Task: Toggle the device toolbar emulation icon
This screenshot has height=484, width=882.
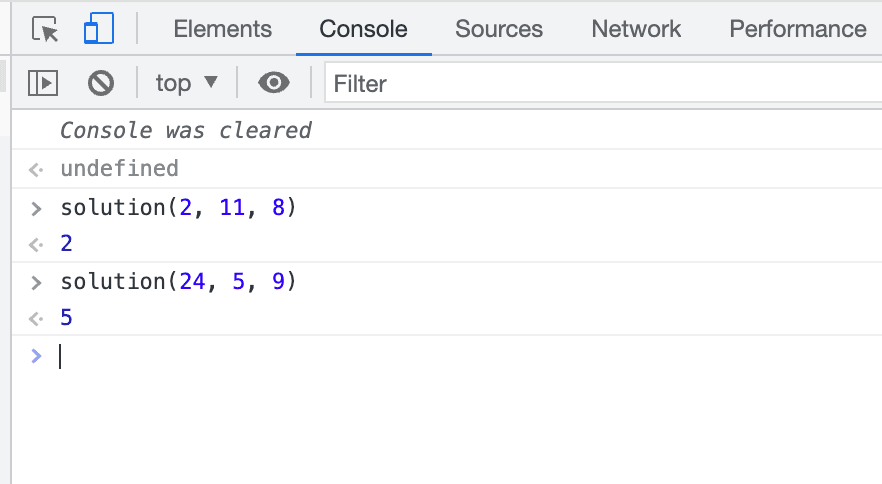Action: coord(98,30)
